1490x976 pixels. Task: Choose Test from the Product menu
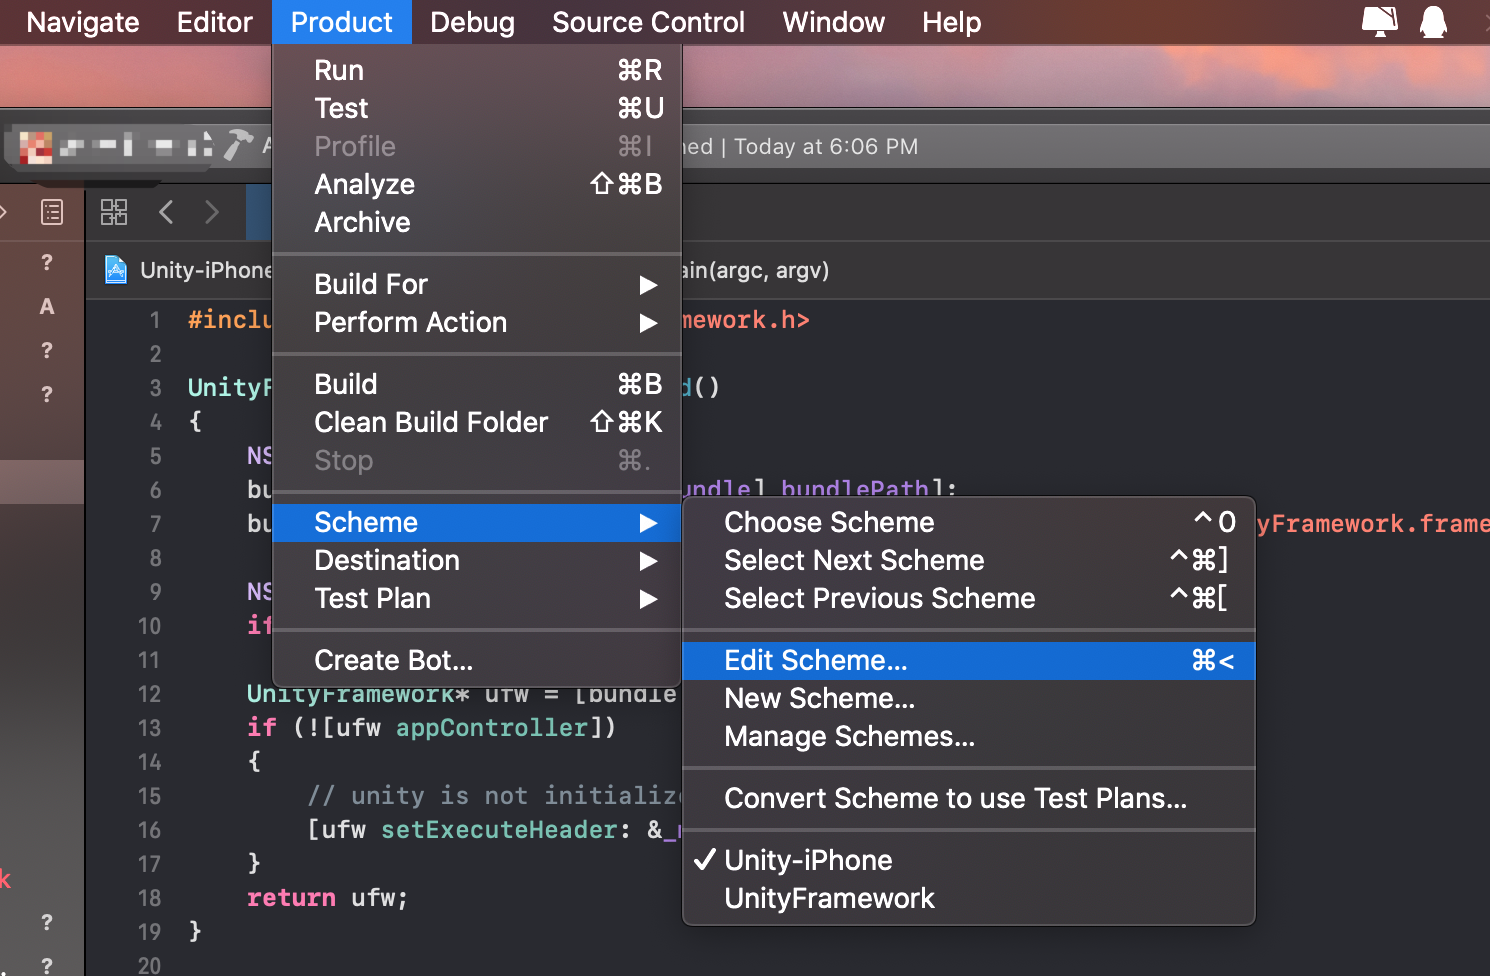coord(476,108)
